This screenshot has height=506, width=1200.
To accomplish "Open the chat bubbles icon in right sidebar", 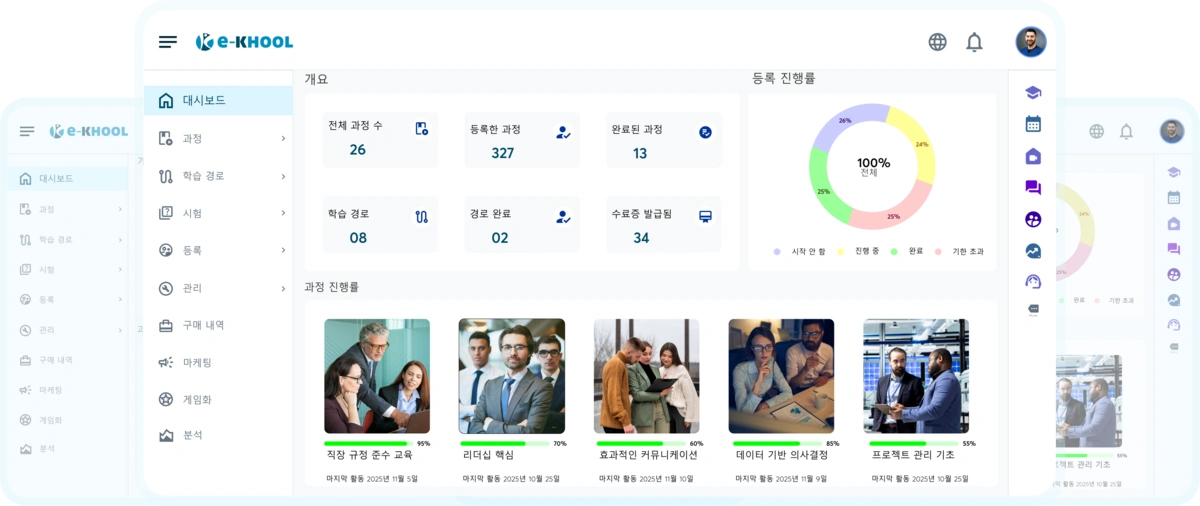I will point(1033,187).
